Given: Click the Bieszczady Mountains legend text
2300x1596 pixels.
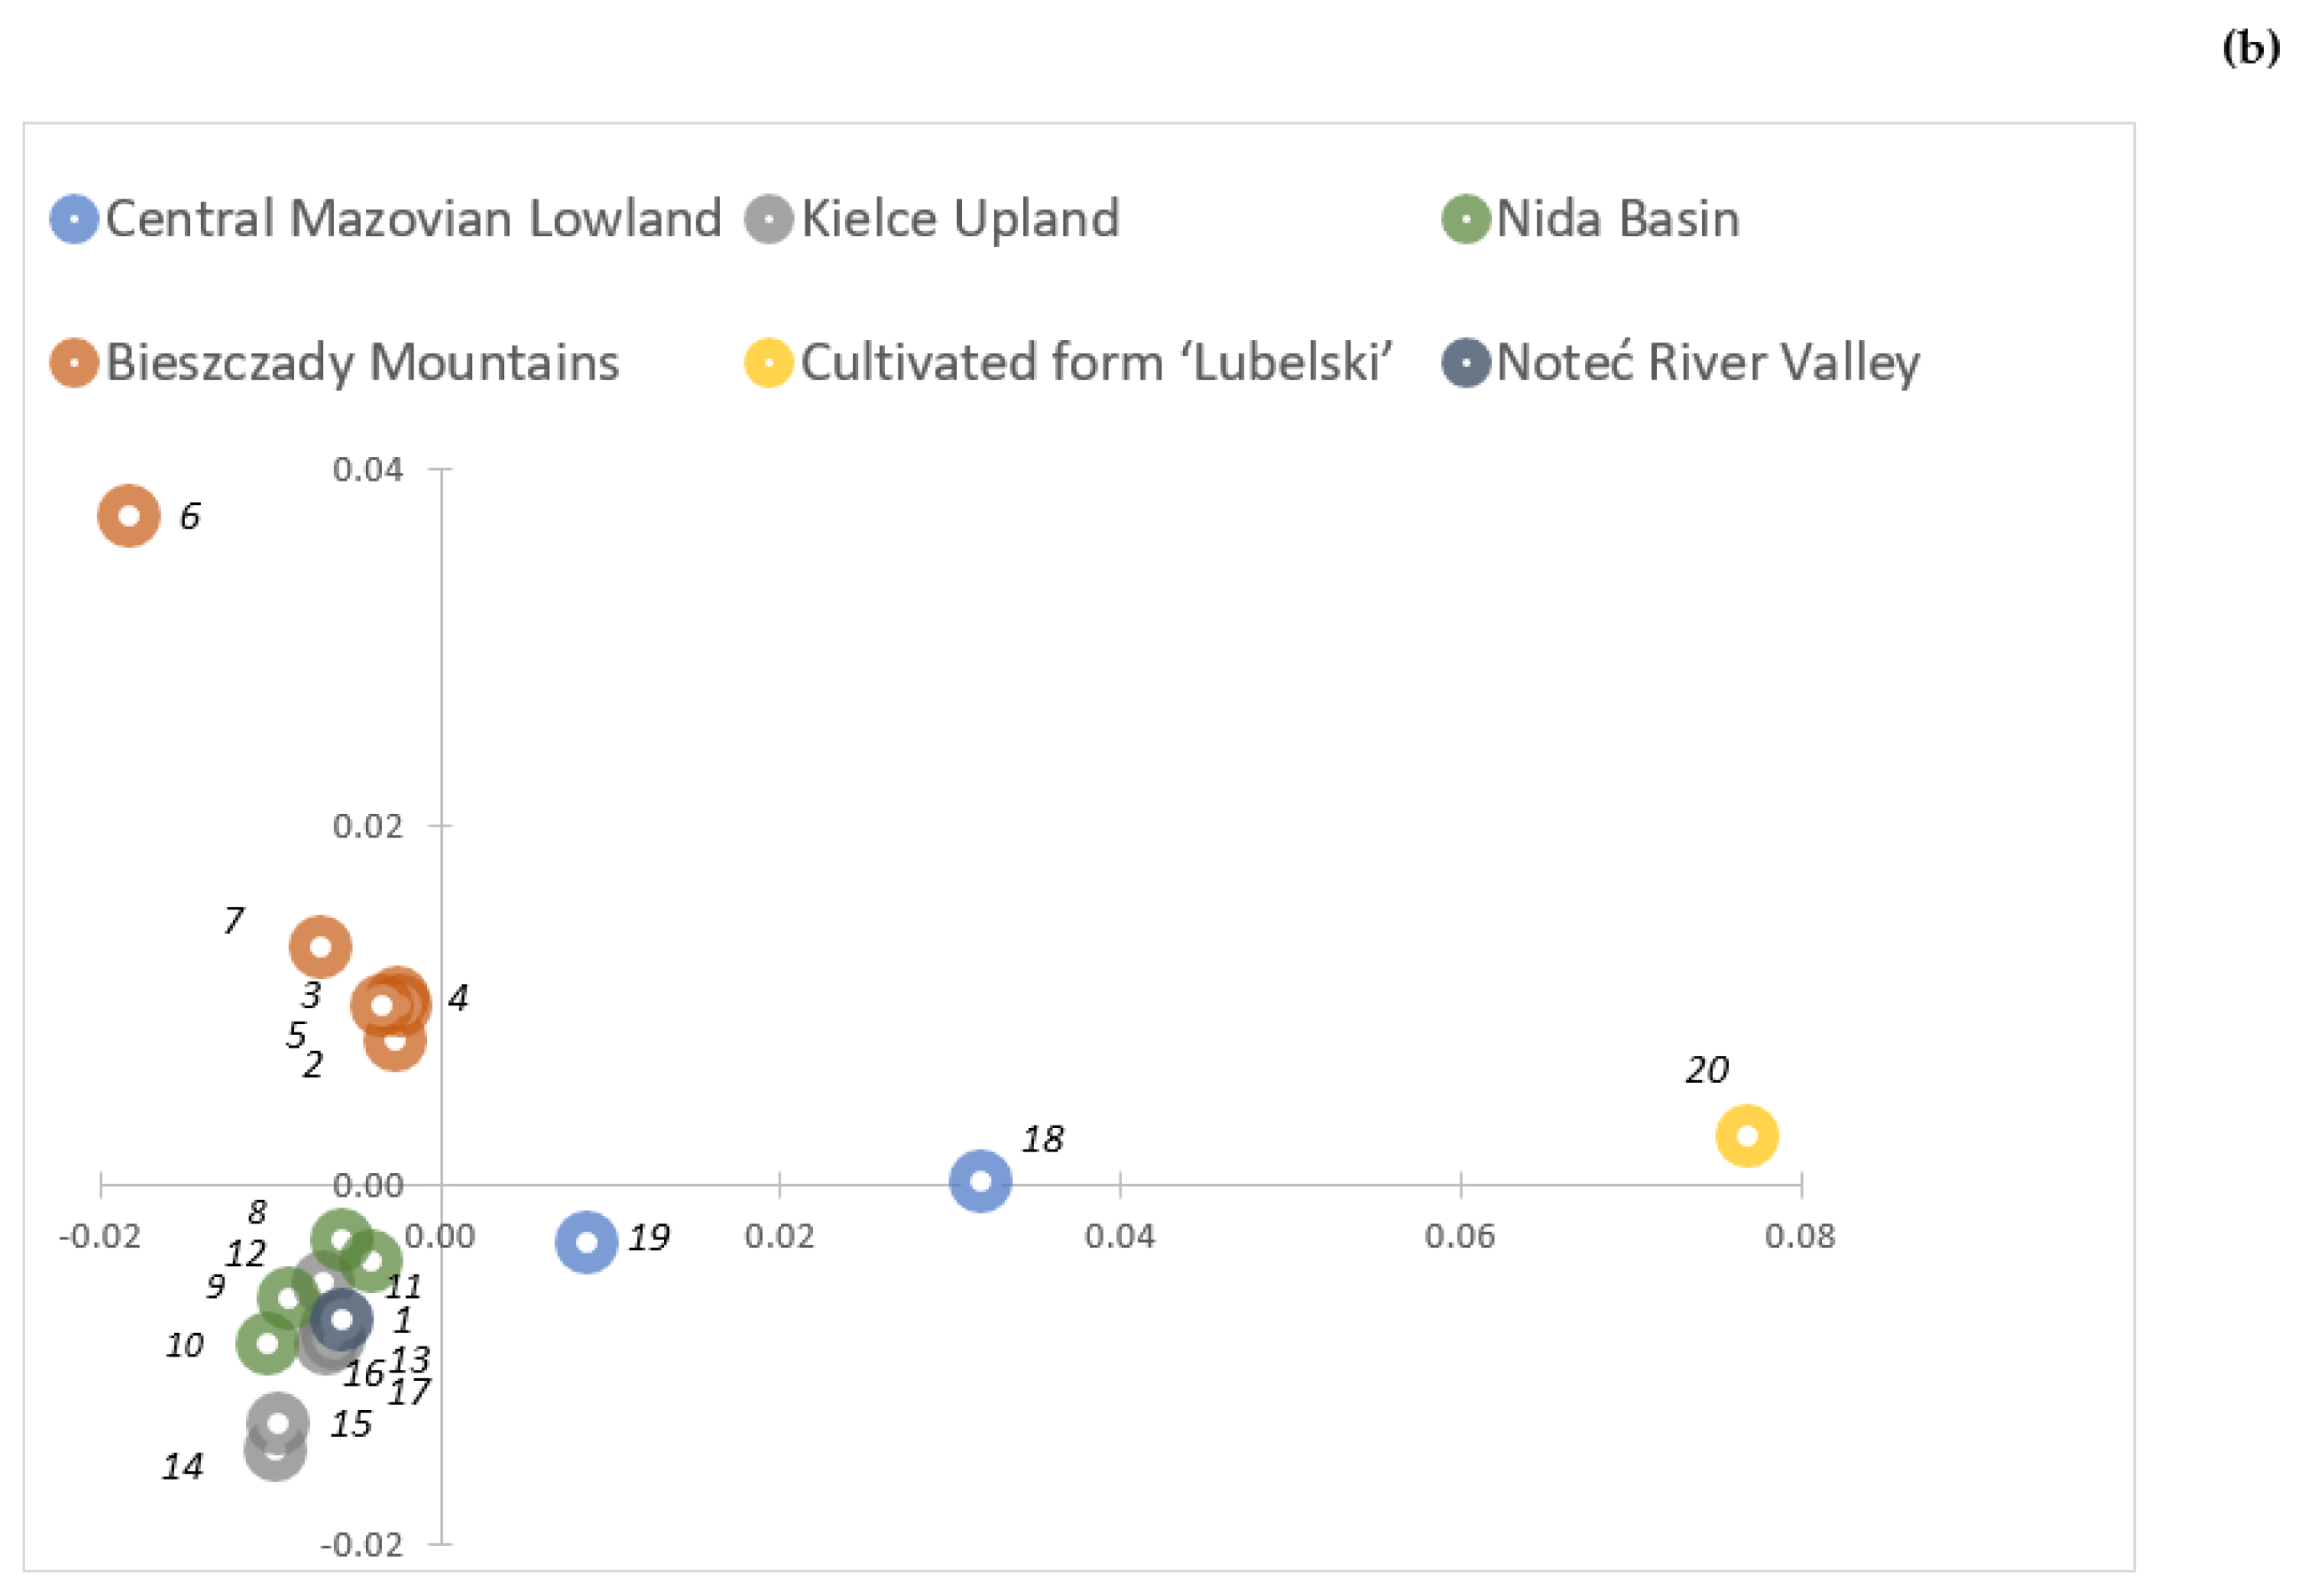Looking at the screenshot, I should point(362,362).
